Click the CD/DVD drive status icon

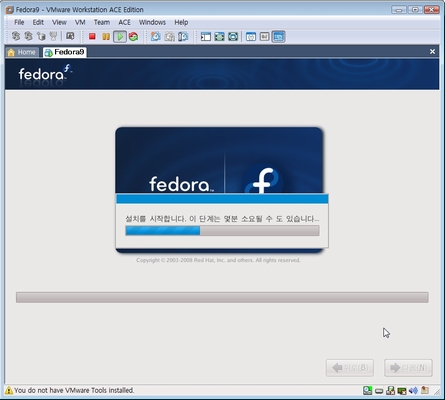[x=367, y=390]
